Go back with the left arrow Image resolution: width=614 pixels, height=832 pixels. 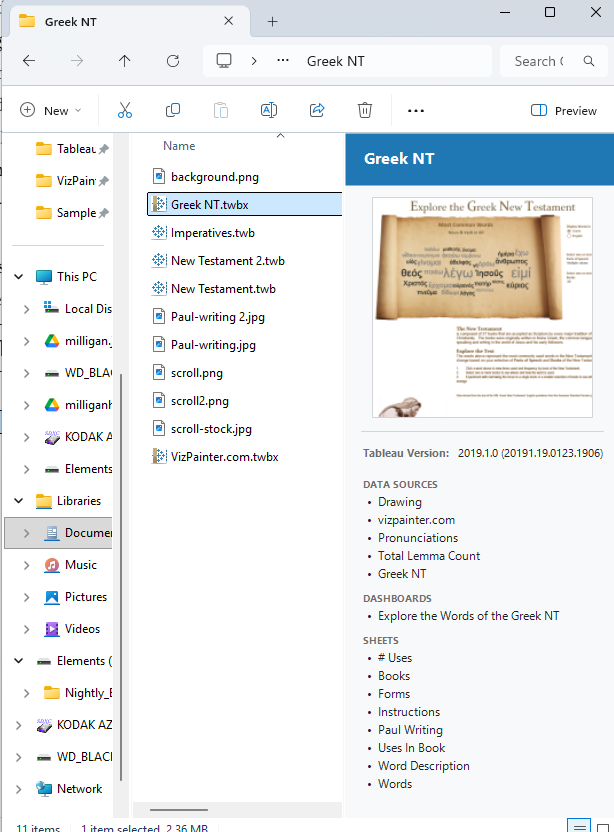pyautogui.click(x=29, y=61)
